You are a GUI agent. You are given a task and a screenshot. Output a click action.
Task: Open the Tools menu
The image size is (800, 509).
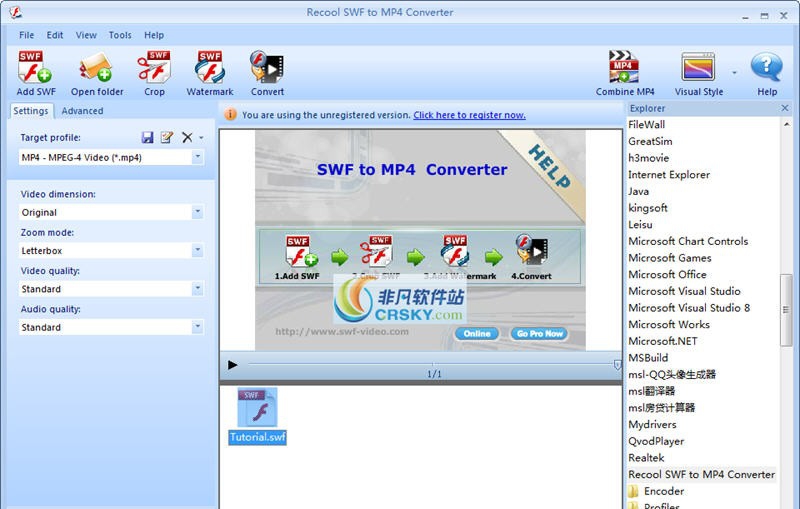(x=120, y=35)
